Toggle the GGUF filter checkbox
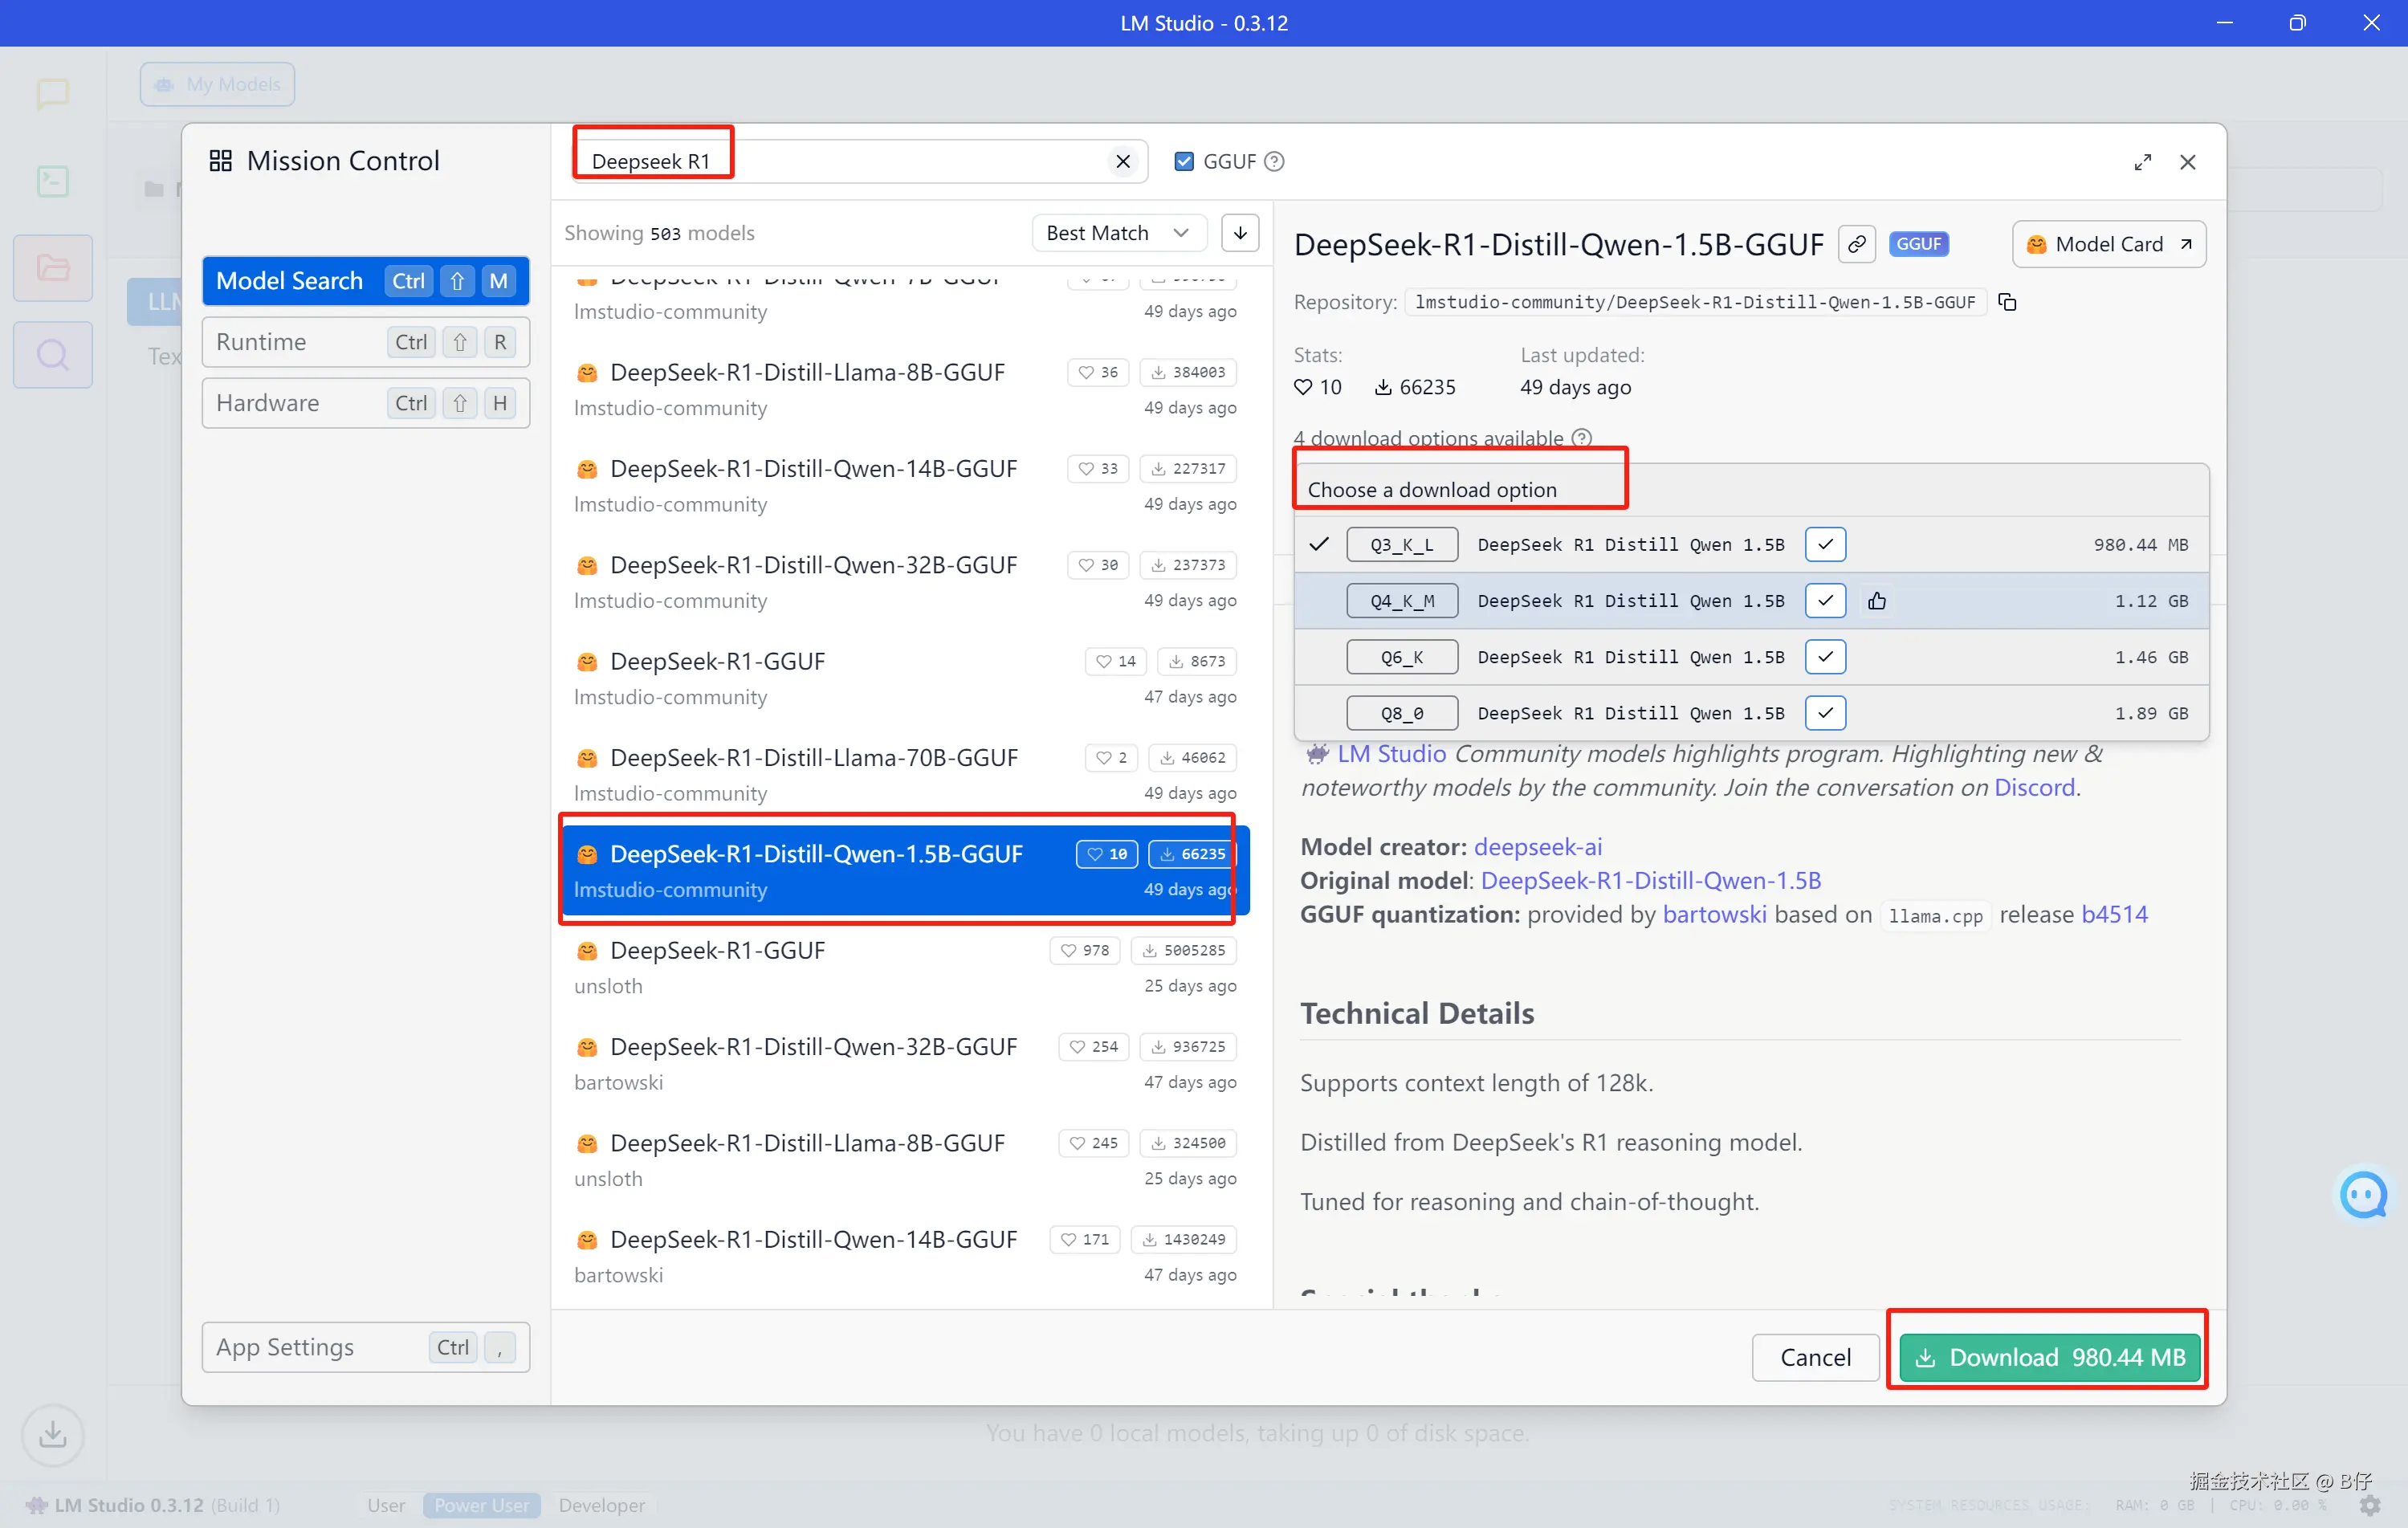The image size is (2408, 1528). [x=1184, y=162]
